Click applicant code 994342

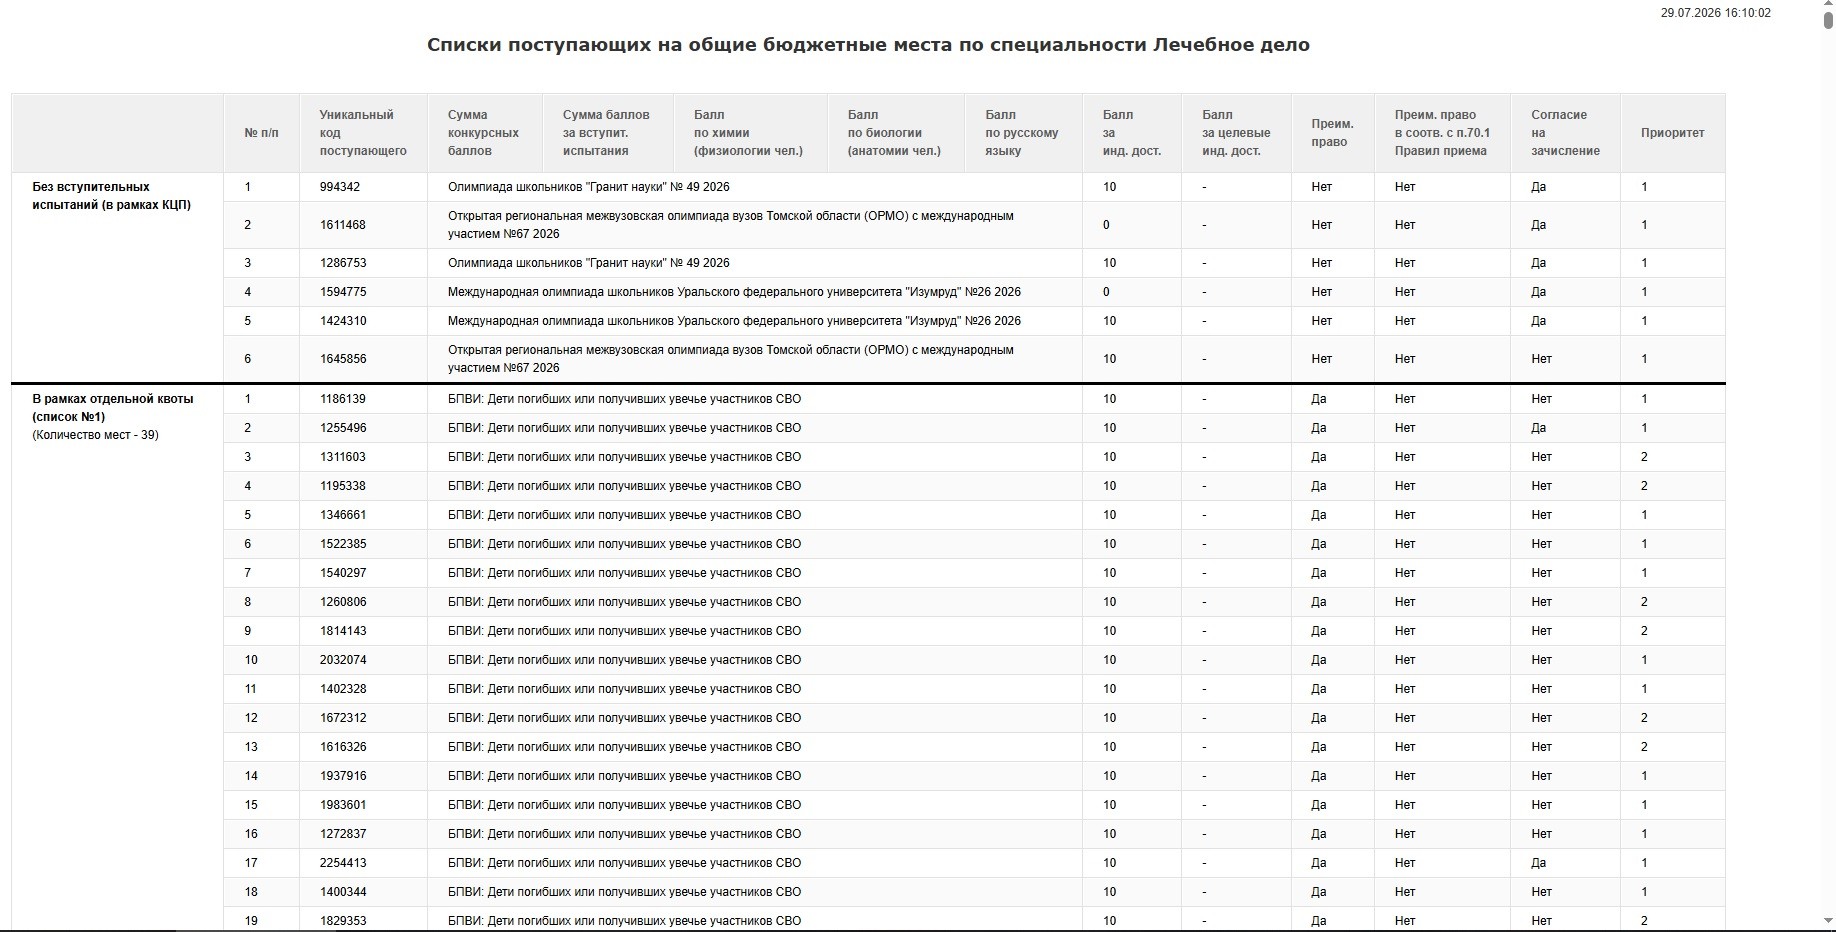coord(340,187)
